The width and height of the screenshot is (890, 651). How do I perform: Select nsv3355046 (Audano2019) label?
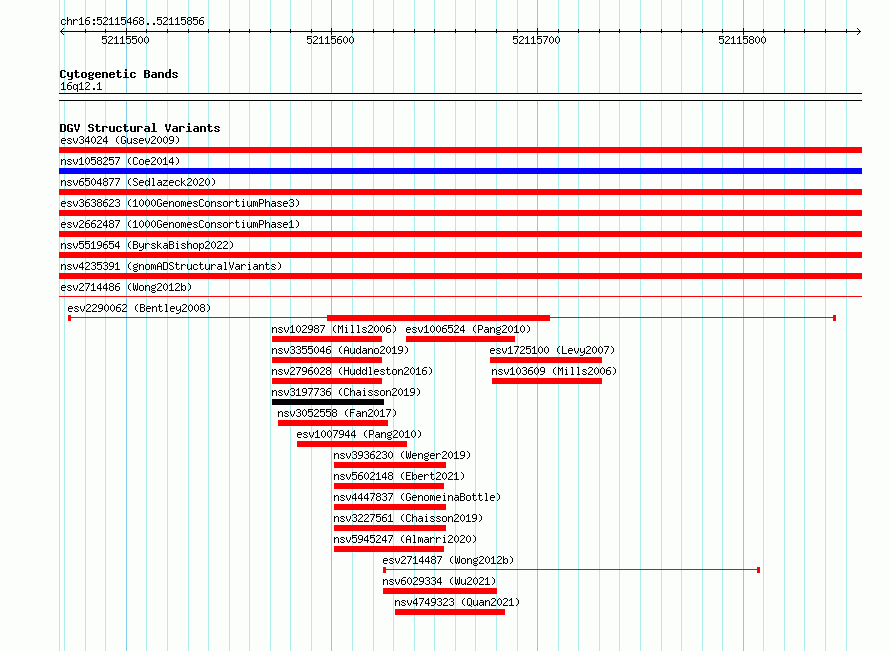point(340,350)
